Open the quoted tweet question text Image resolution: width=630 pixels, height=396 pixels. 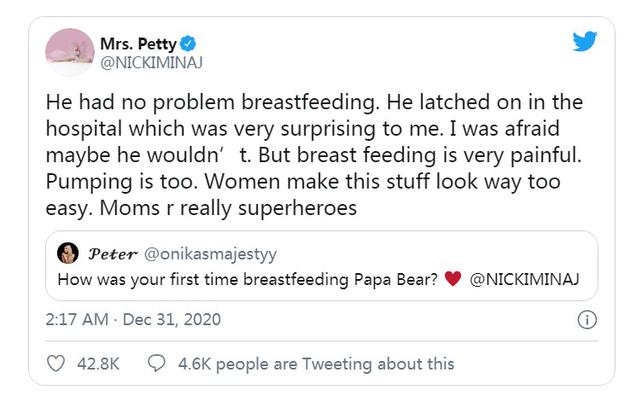[248, 280]
